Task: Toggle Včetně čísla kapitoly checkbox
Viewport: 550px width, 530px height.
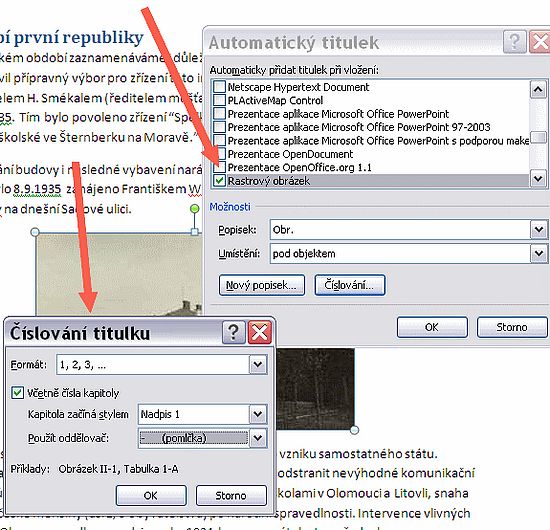Action: click(17, 393)
